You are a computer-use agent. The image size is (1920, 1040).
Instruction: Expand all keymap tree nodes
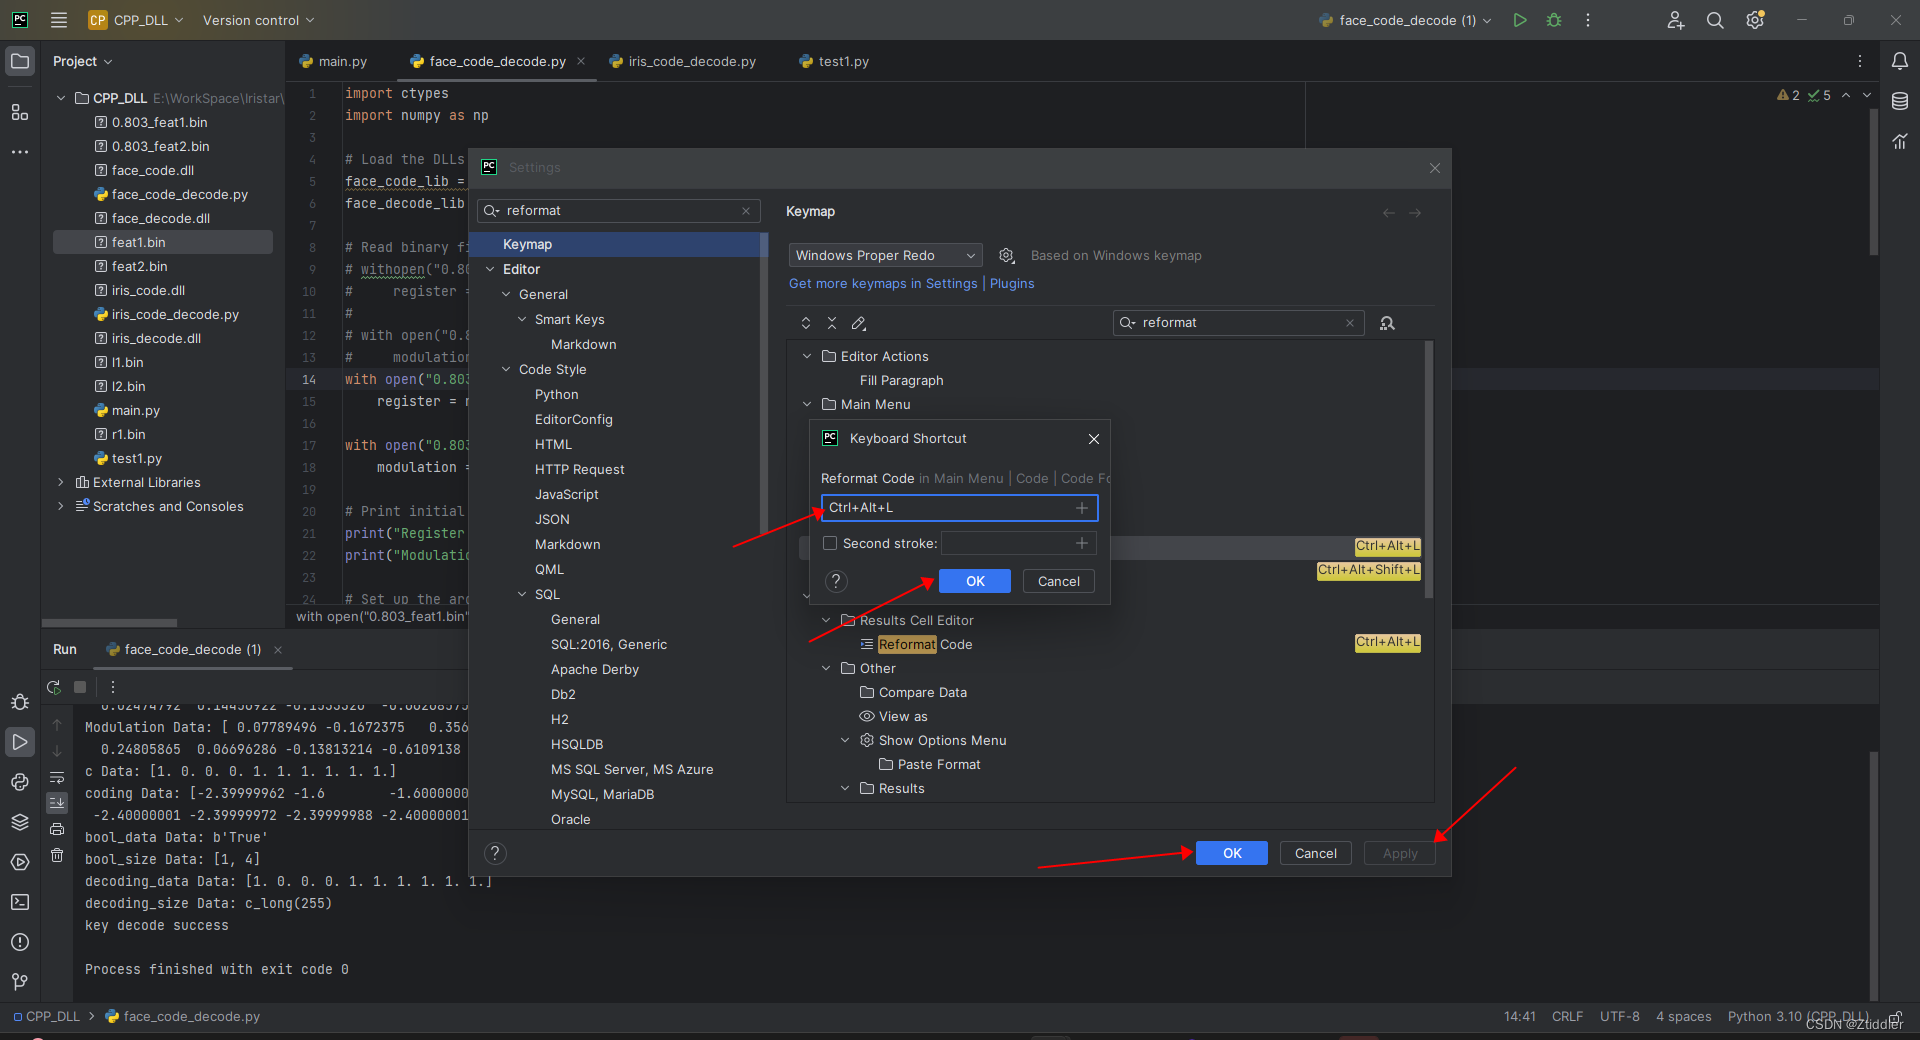pyautogui.click(x=805, y=323)
